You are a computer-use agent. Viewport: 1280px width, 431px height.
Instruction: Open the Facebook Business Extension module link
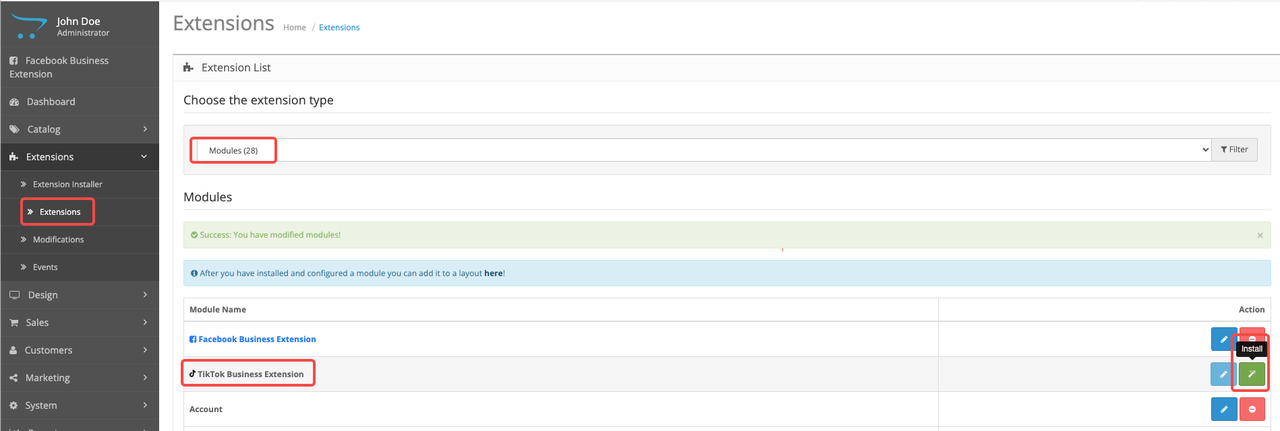coord(257,339)
